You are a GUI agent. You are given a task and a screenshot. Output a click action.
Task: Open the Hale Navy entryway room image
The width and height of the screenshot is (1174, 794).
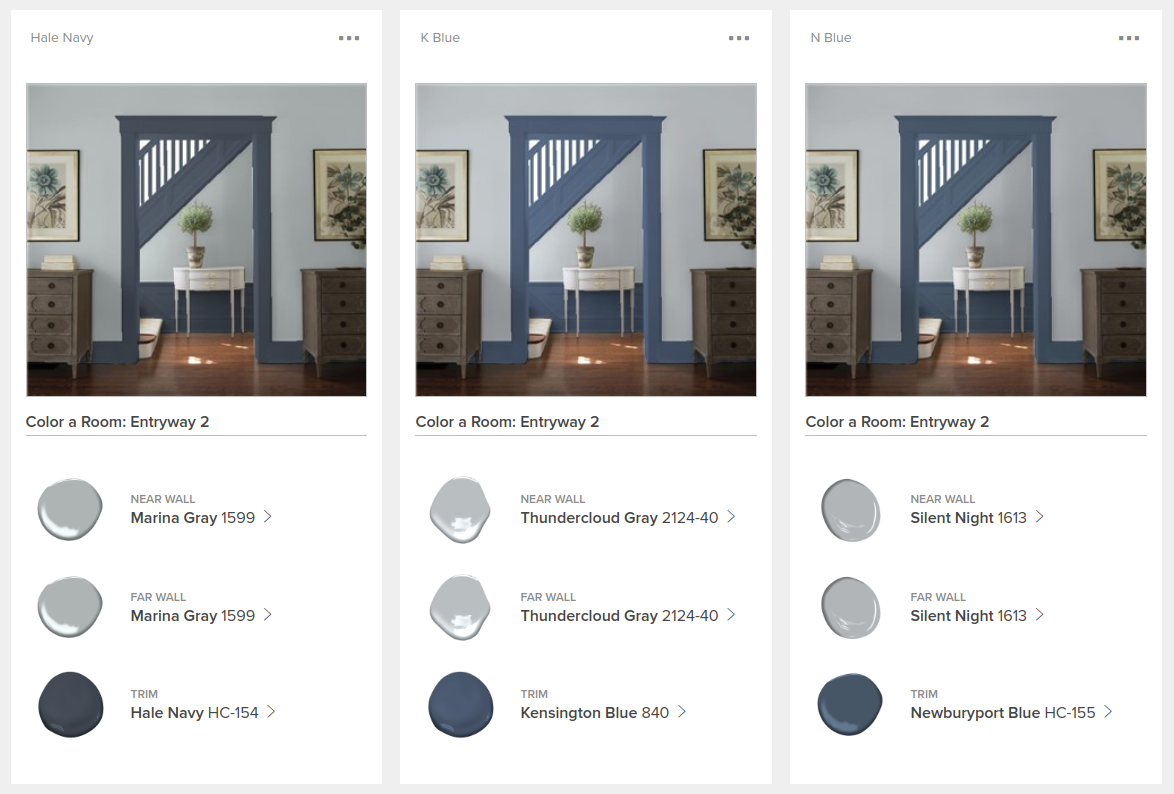point(196,240)
